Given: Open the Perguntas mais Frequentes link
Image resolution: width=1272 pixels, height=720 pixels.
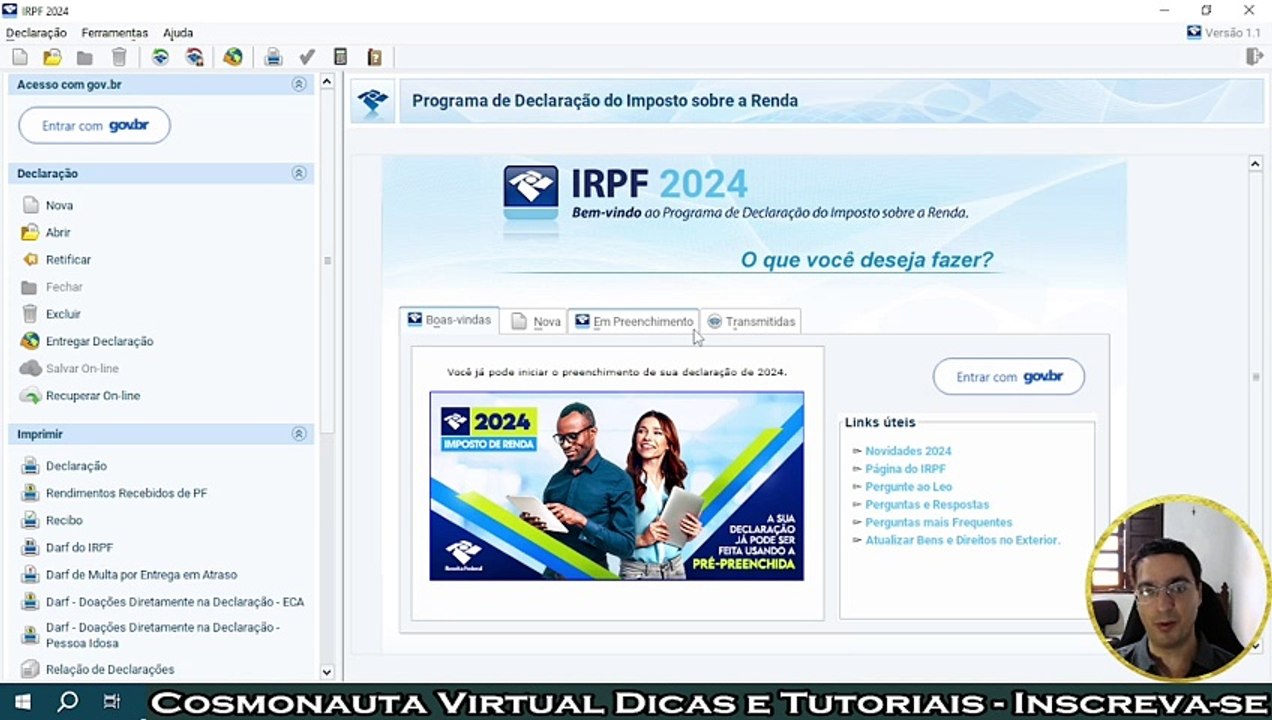Looking at the screenshot, I should pos(939,523).
